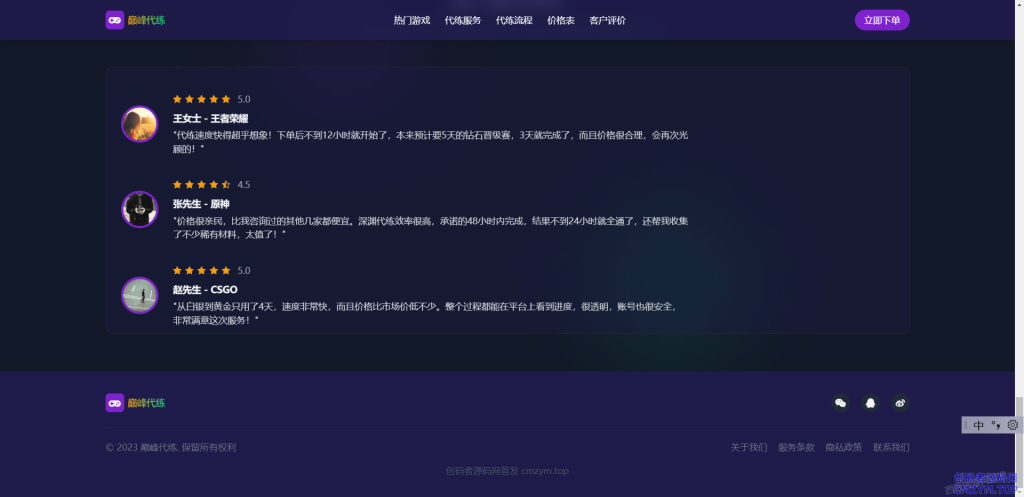Open the 隐私政策 footer link
The image size is (1024, 497).
(844, 447)
